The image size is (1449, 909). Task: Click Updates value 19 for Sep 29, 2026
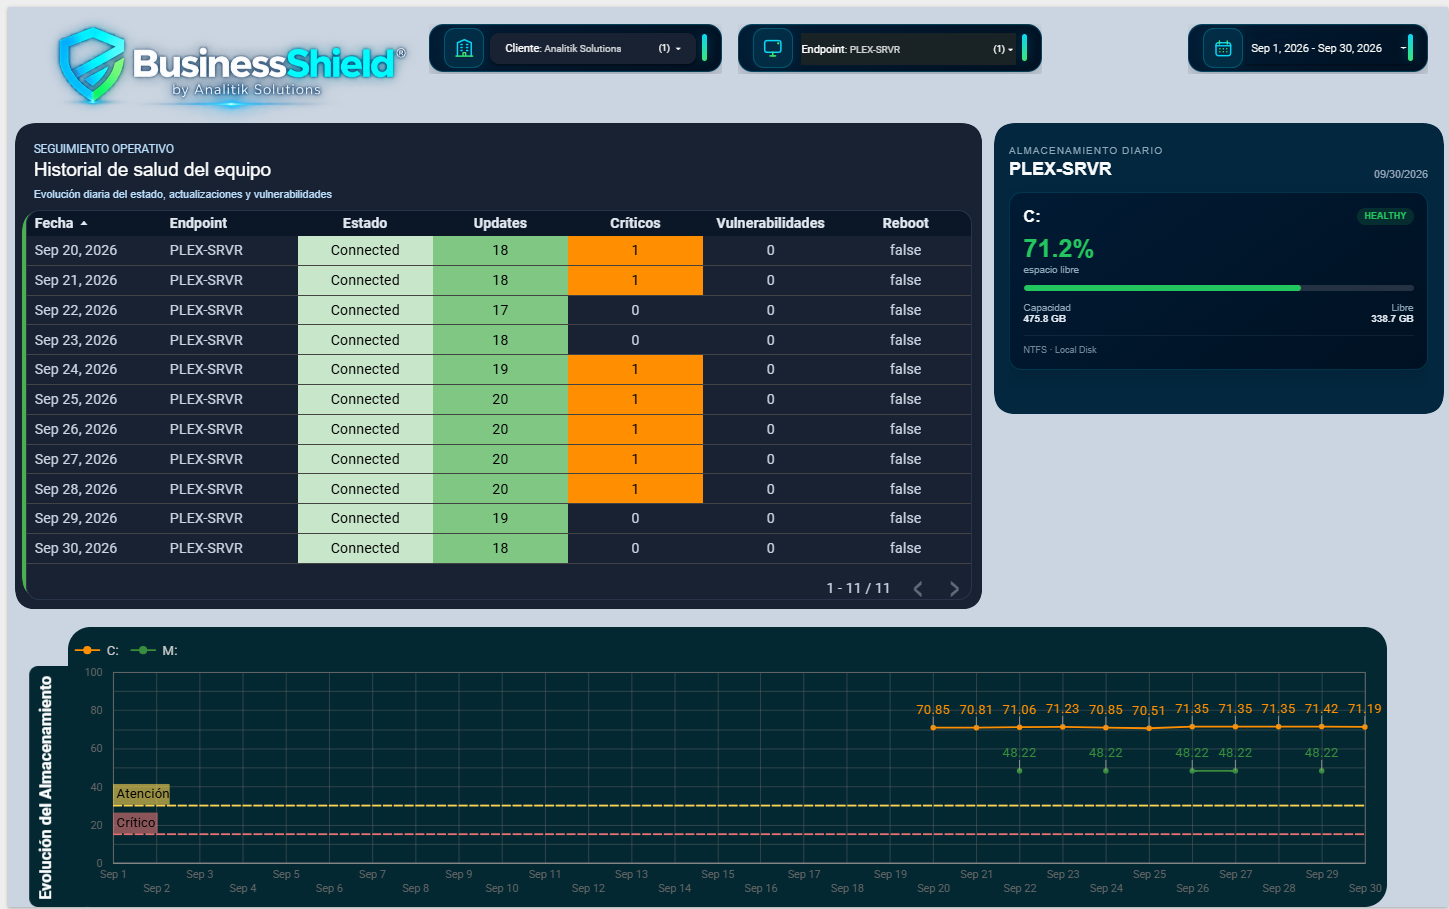pyautogui.click(x=500, y=518)
